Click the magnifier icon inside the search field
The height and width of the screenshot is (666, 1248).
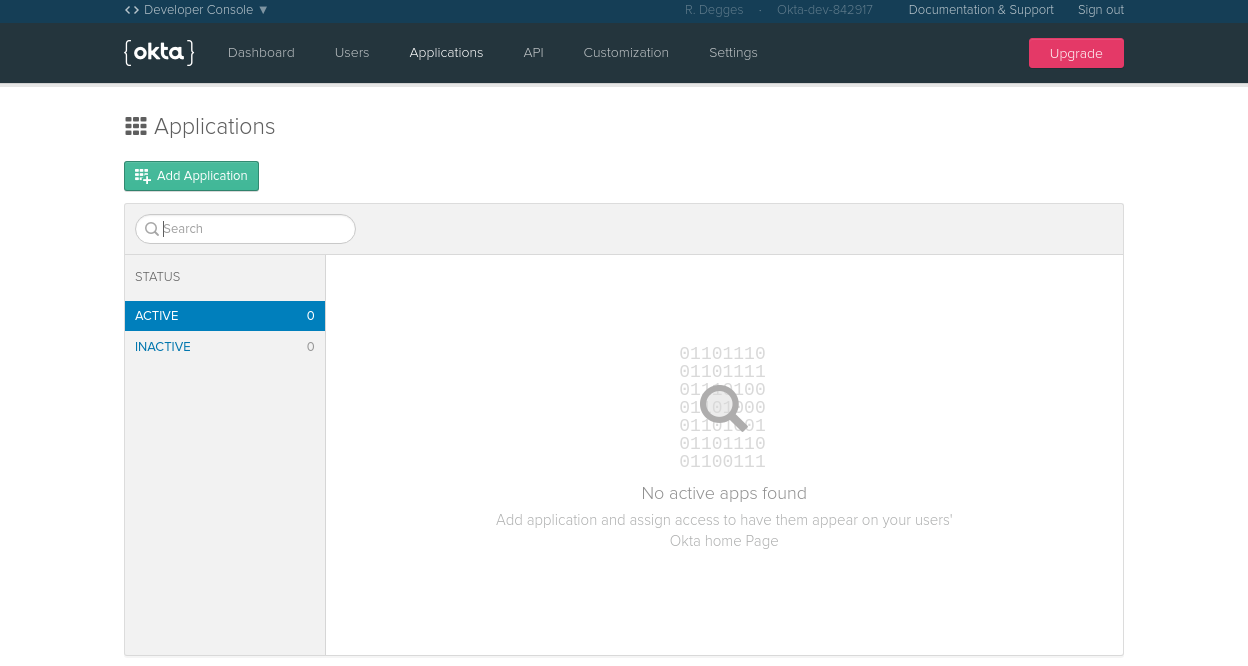pyautogui.click(x=152, y=229)
